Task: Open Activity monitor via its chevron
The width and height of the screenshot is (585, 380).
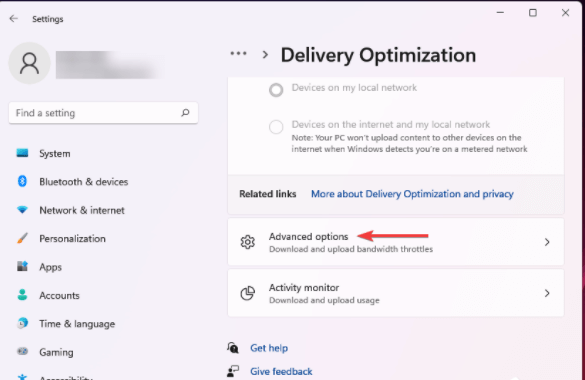Action: click(547, 293)
